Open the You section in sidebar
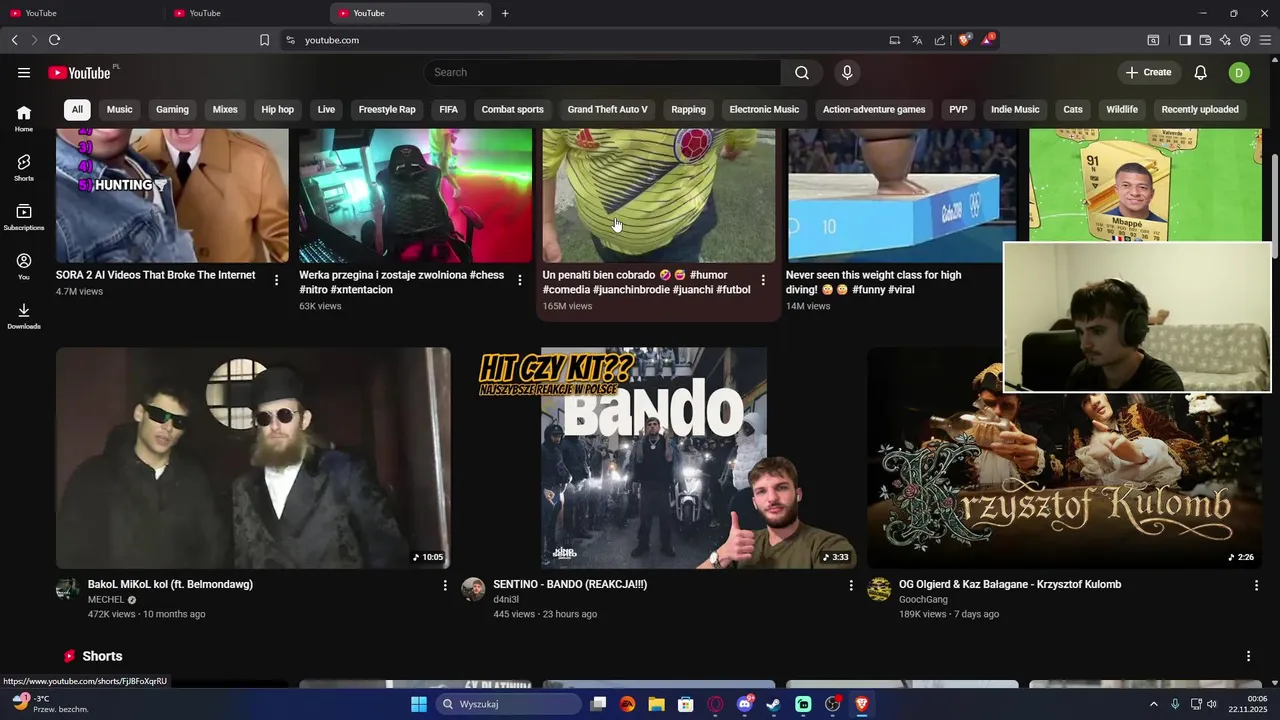The image size is (1280, 720). click(24, 266)
